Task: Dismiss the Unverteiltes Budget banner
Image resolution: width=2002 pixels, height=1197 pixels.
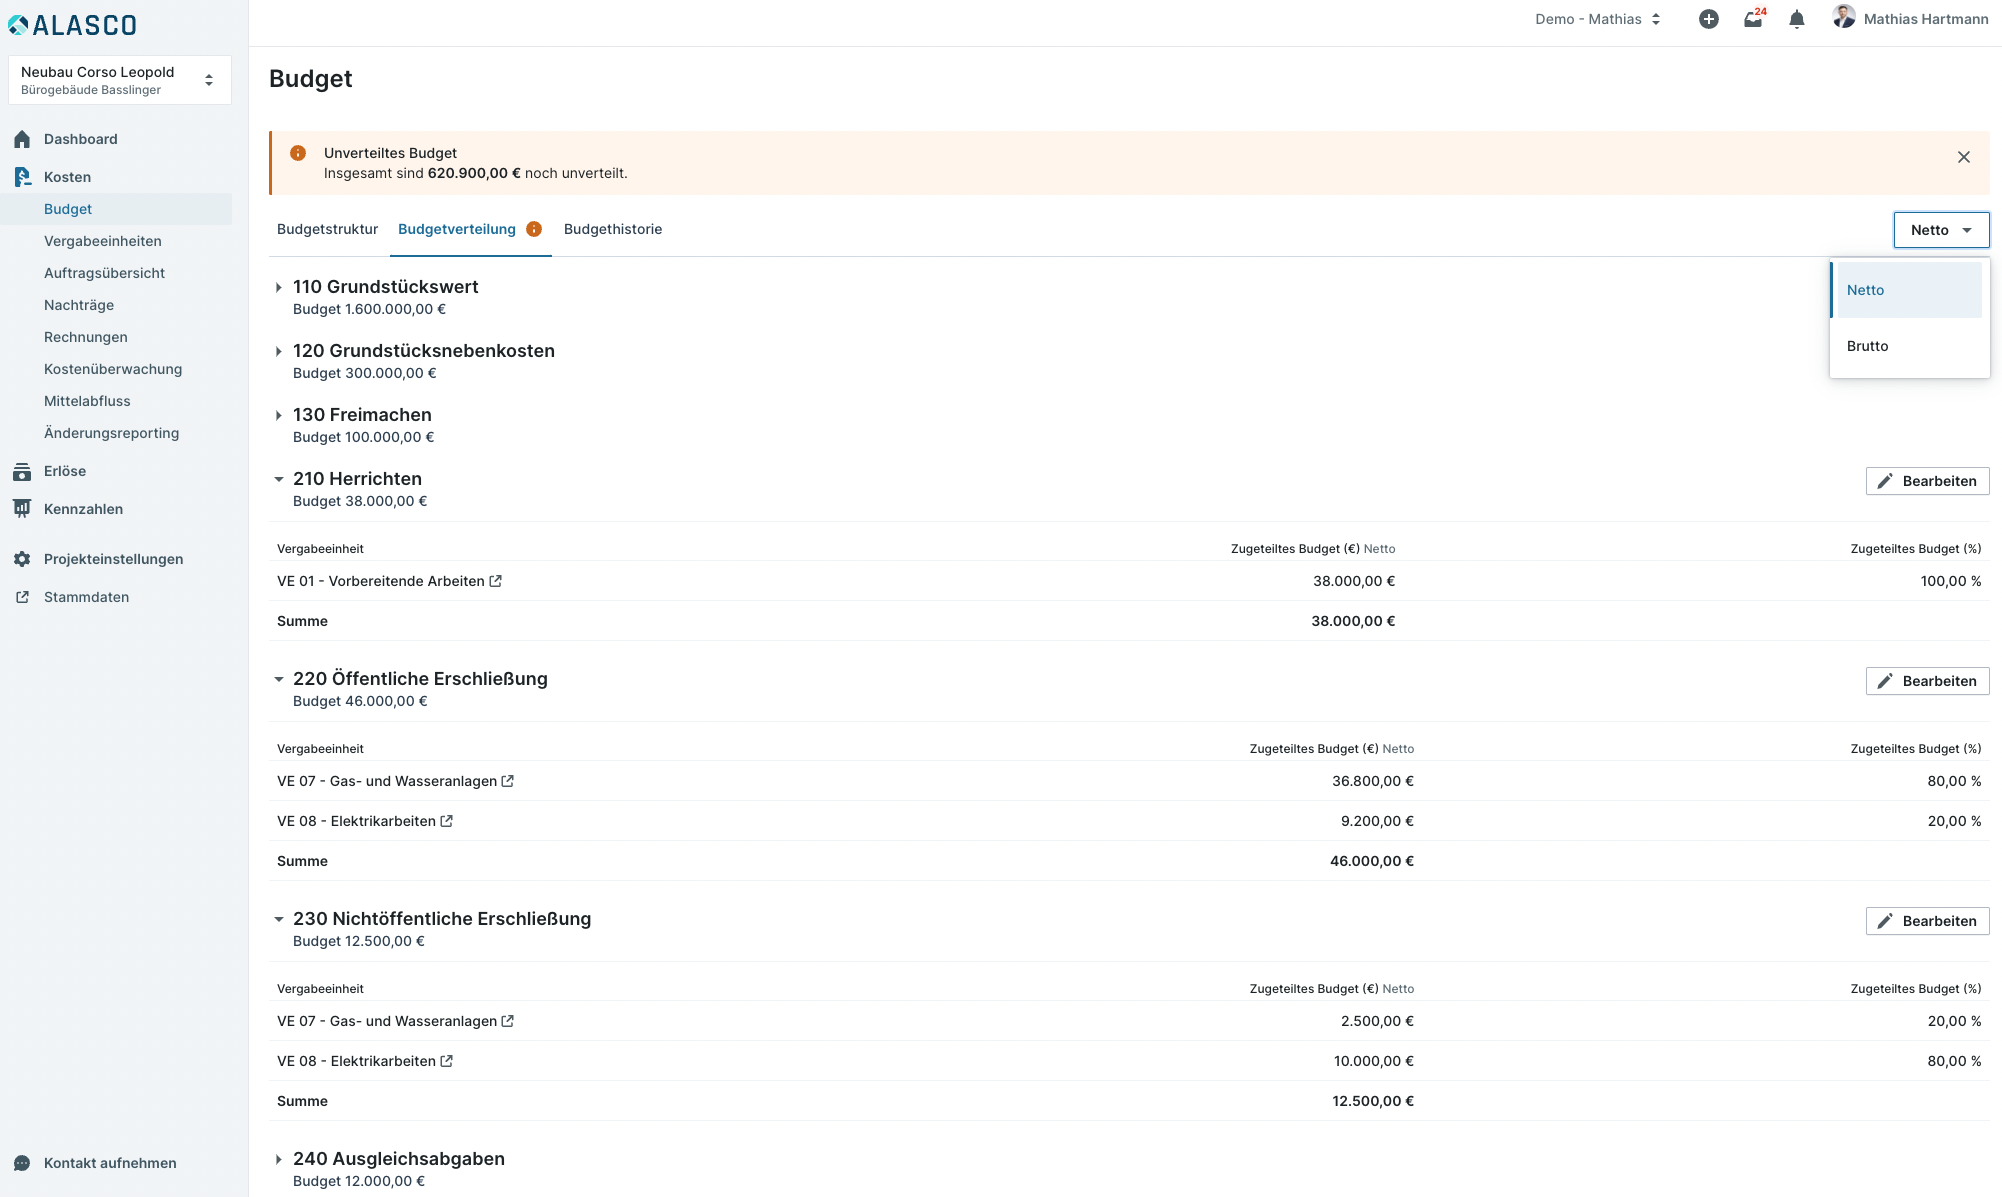Action: tap(1963, 157)
